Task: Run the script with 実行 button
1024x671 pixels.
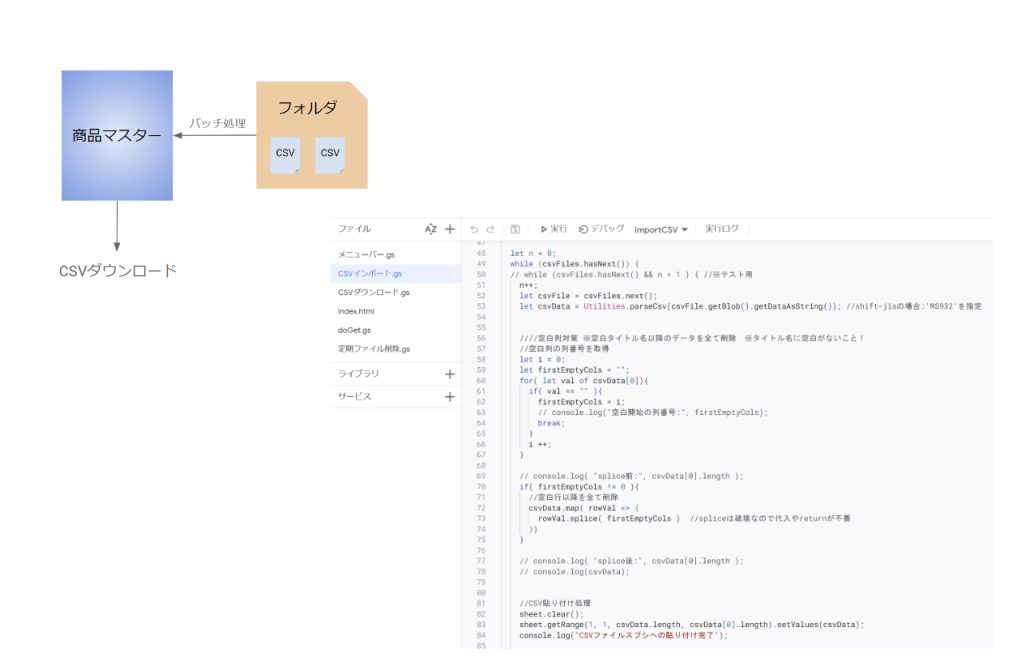Action: click(x=554, y=229)
